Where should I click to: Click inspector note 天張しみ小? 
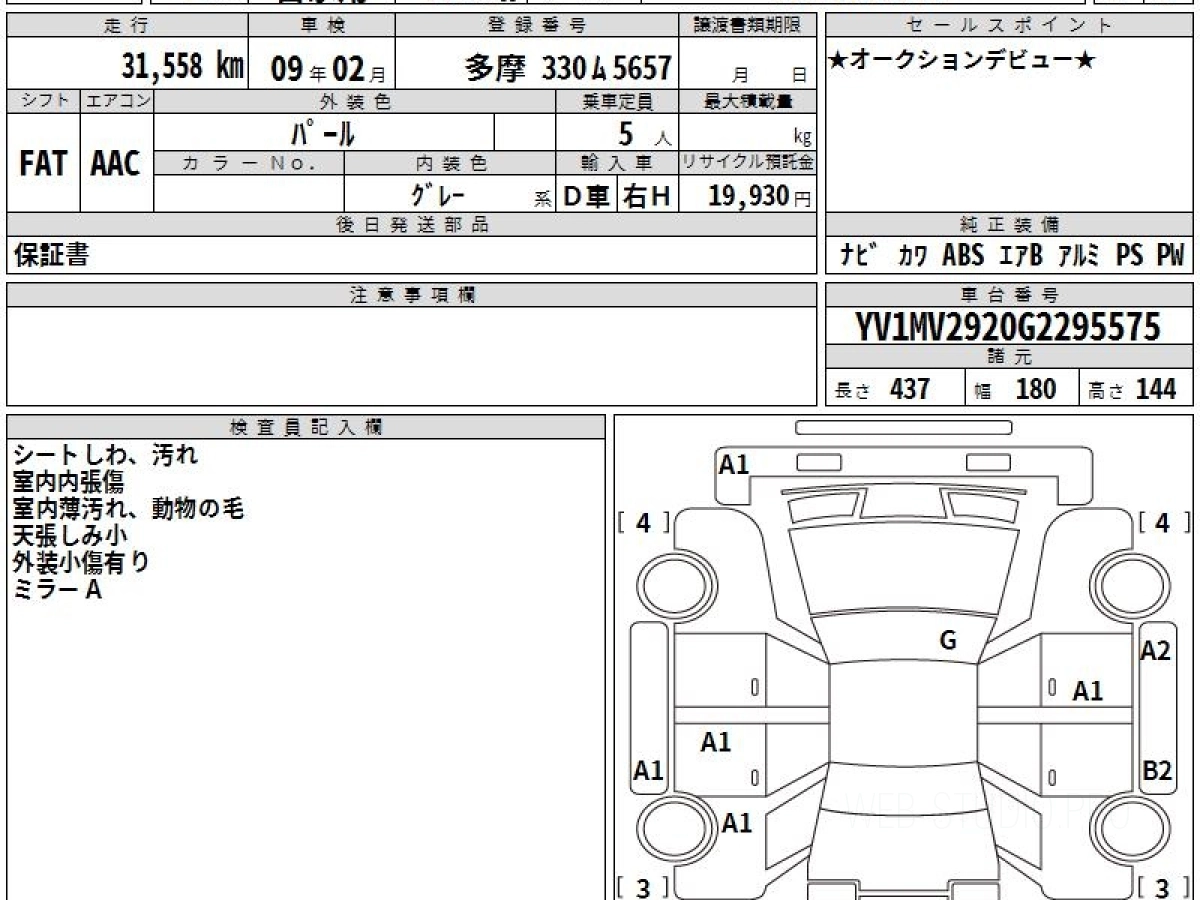click(70, 536)
